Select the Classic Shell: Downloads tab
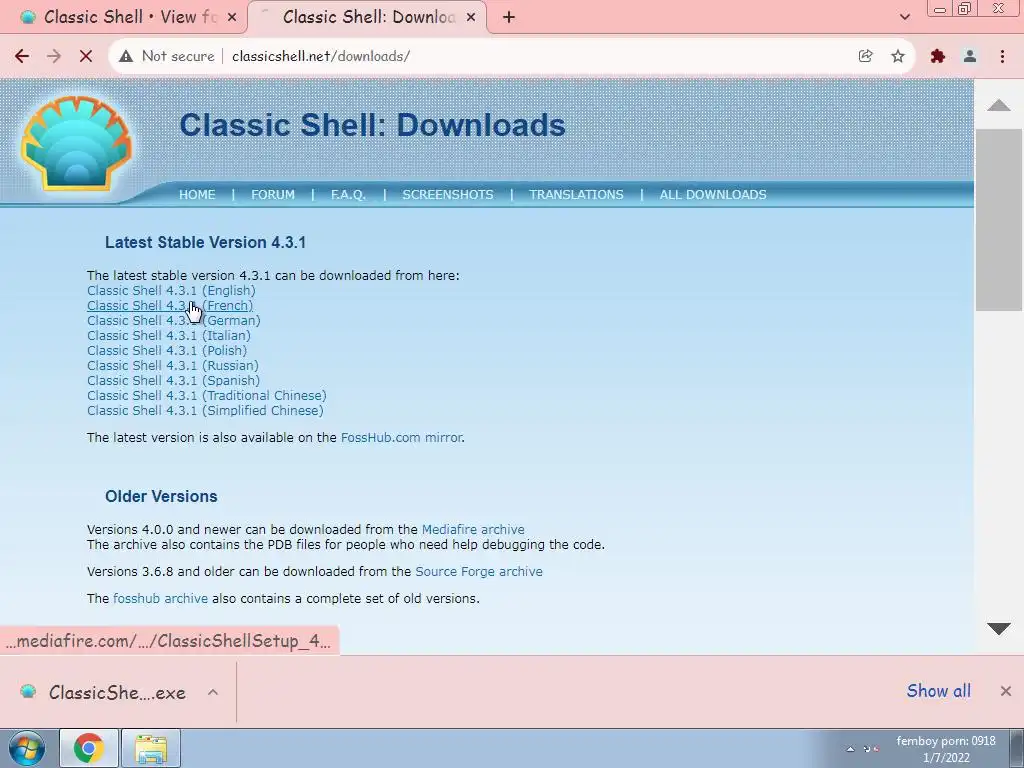This screenshot has width=1024, height=768. pyautogui.click(x=368, y=18)
